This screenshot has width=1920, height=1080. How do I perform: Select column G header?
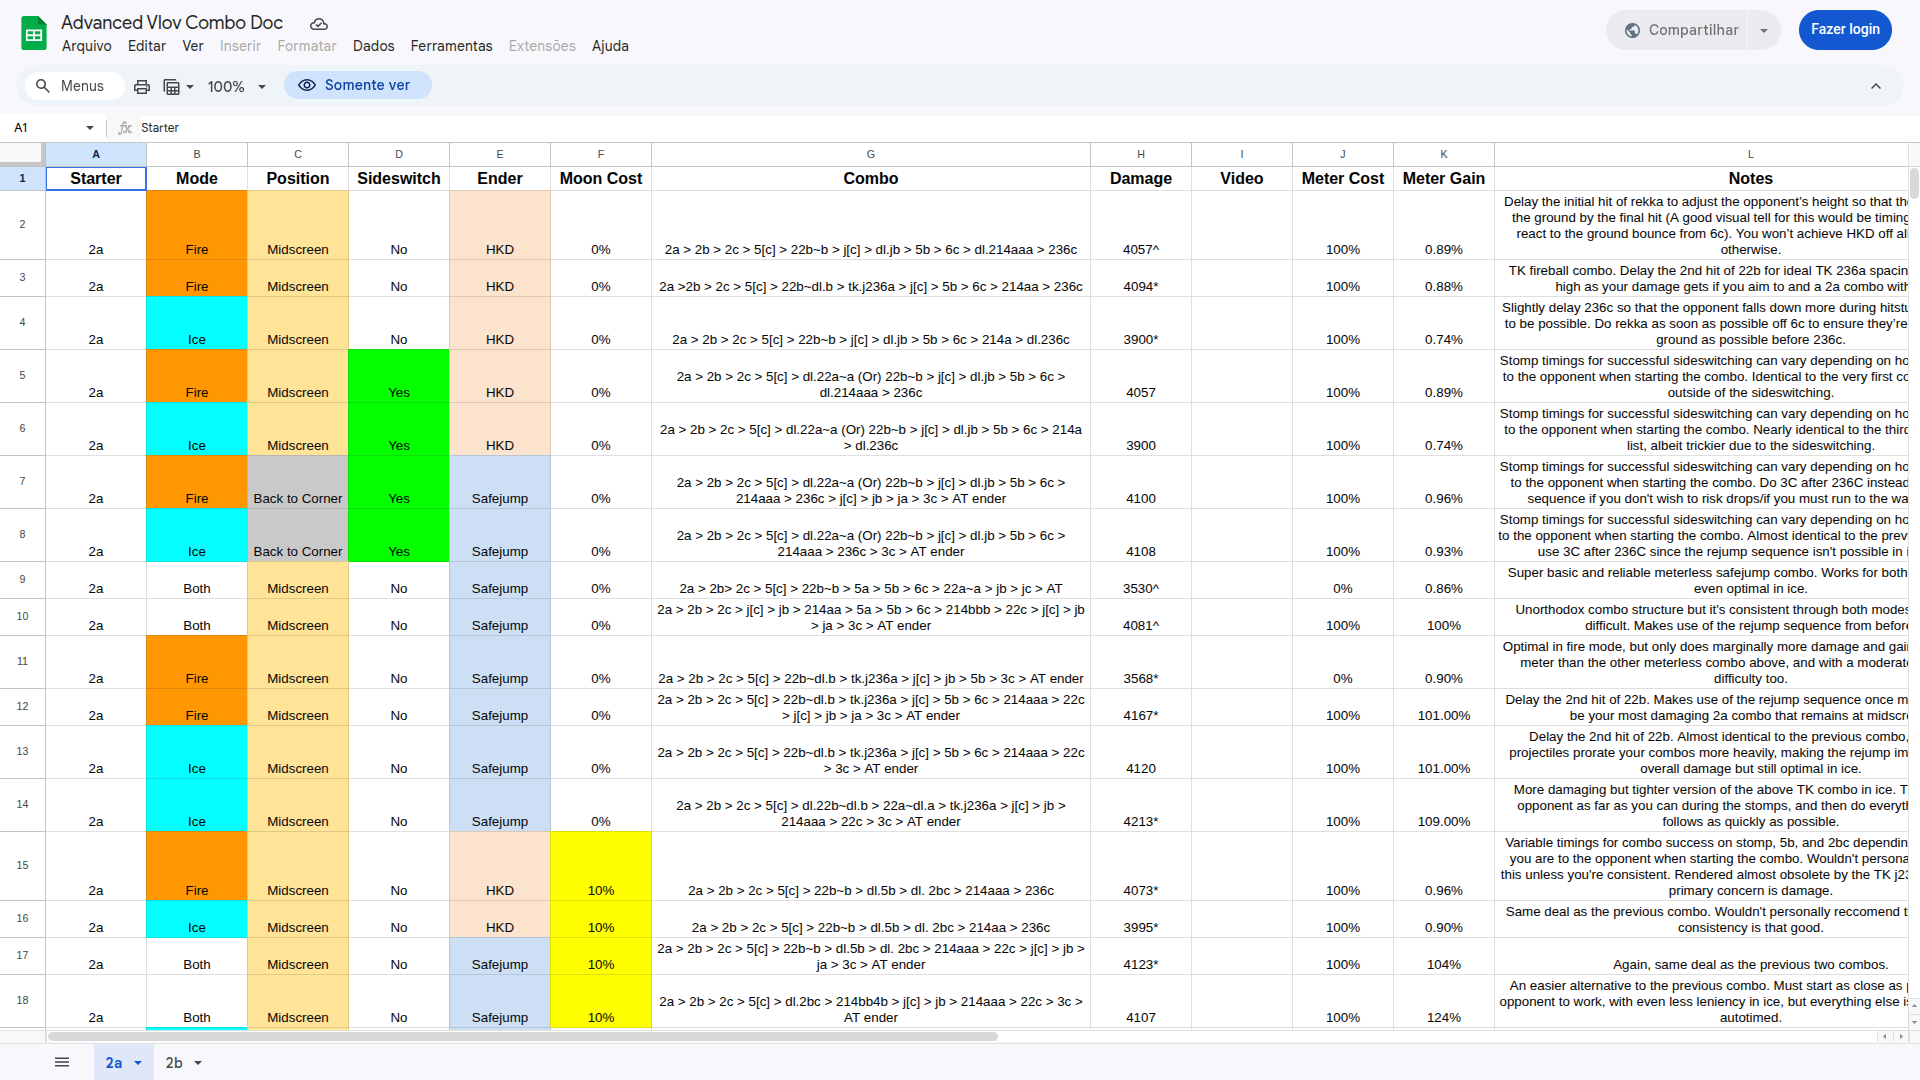(x=870, y=154)
